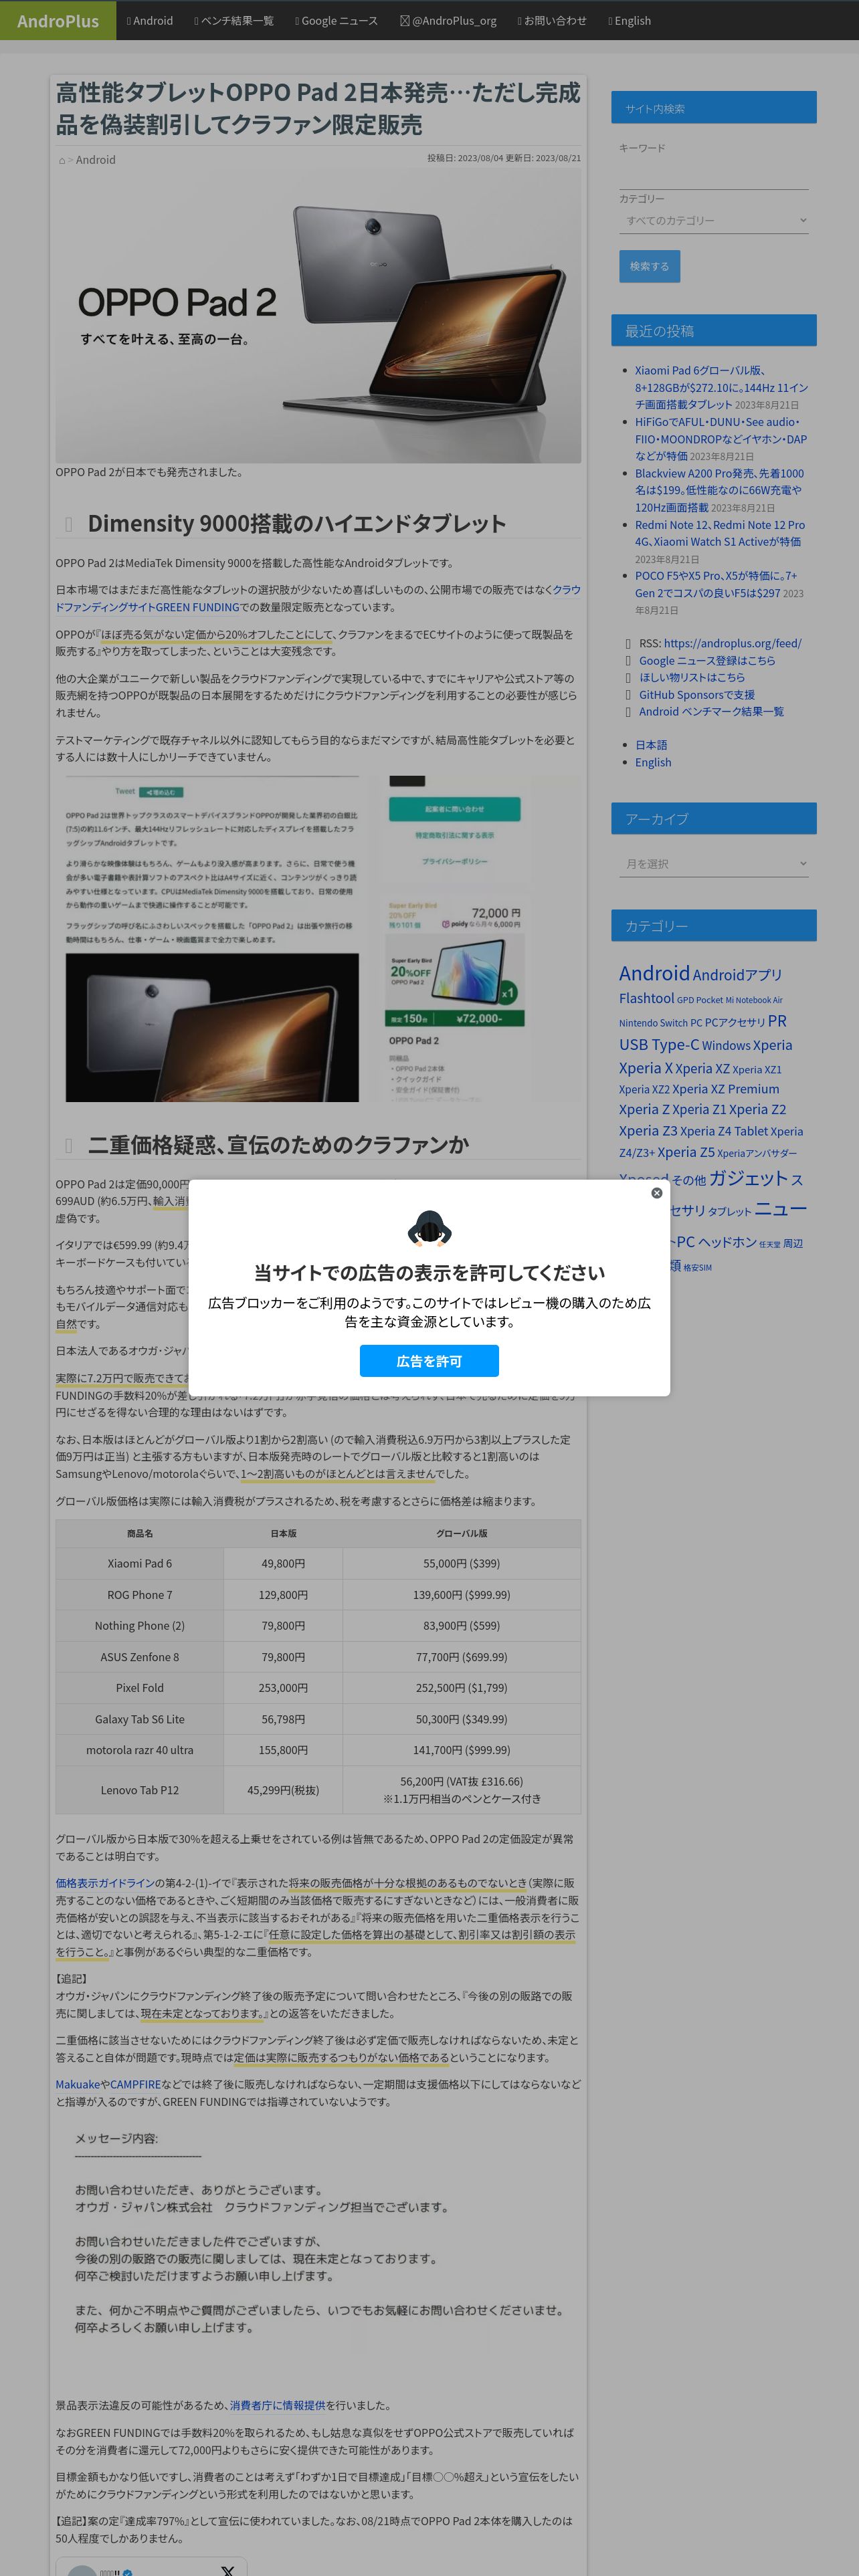Open GitHub Sponsorsで支援 link
This screenshot has height=2576, width=859.
coord(697,695)
